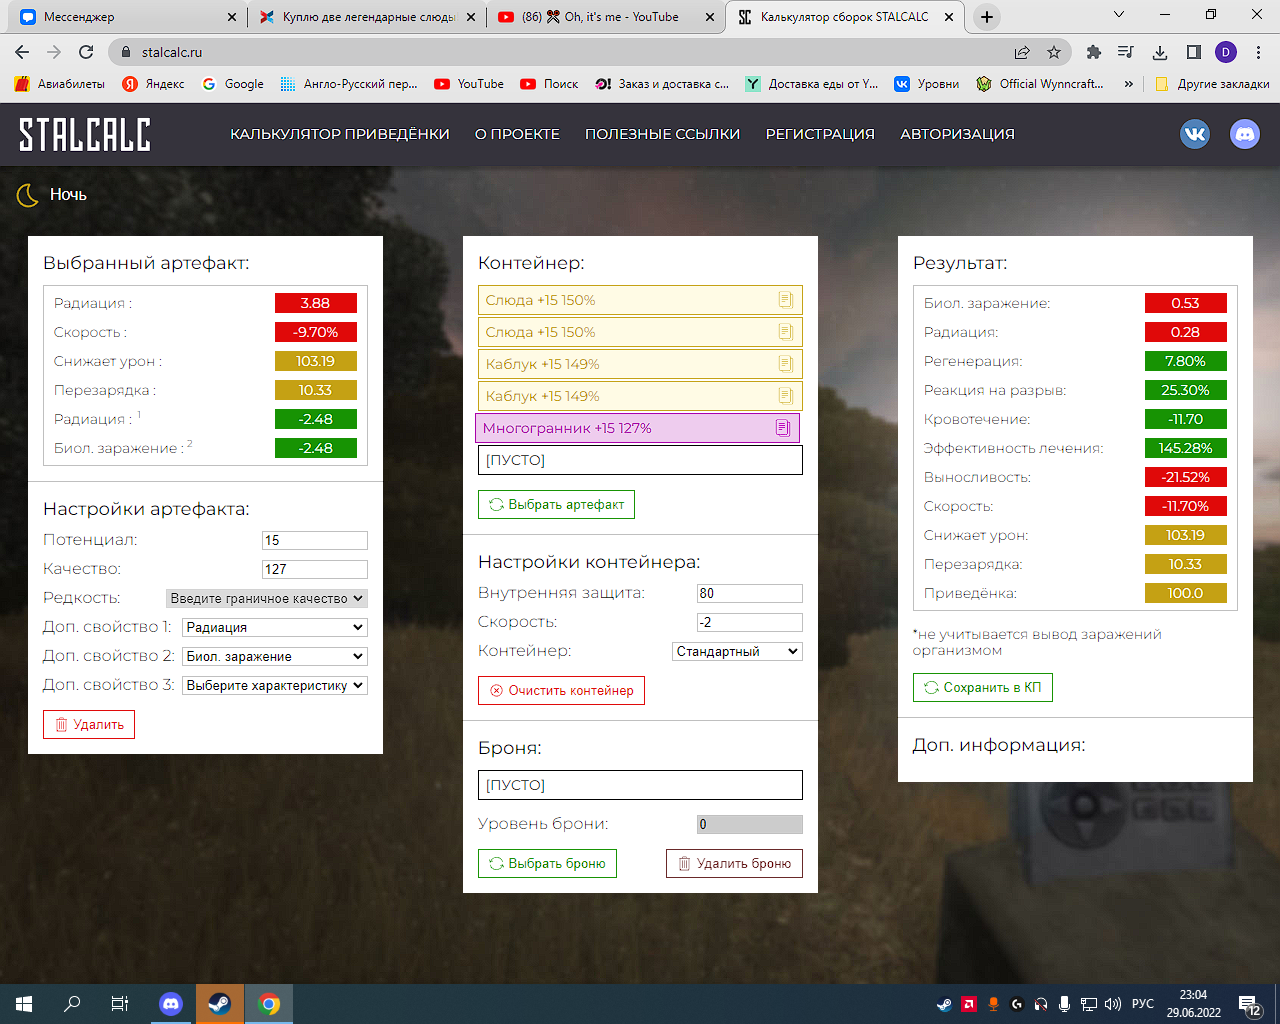Open Official Wynncraft bookmark
Screen dimensions: 1280x1024
tap(1040, 84)
